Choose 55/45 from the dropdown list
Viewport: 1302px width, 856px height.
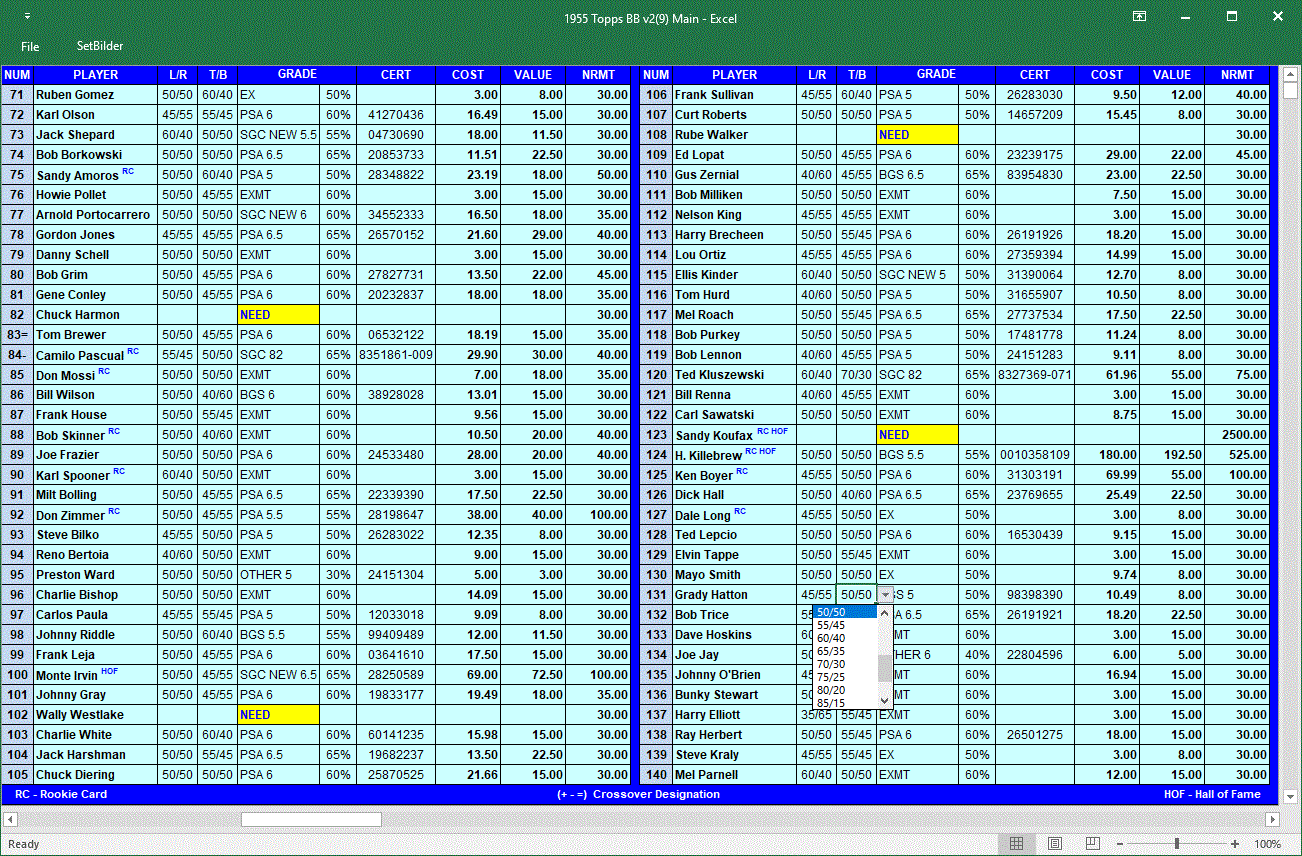845,625
